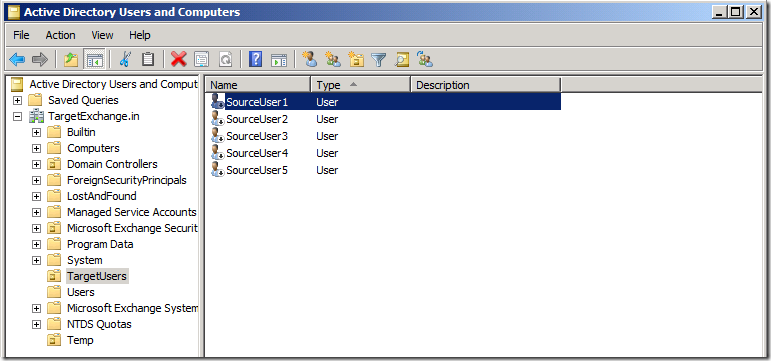Image resolution: width=771 pixels, height=361 pixels.
Task: Sort by the Type column header
Action: [x=361, y=85]
